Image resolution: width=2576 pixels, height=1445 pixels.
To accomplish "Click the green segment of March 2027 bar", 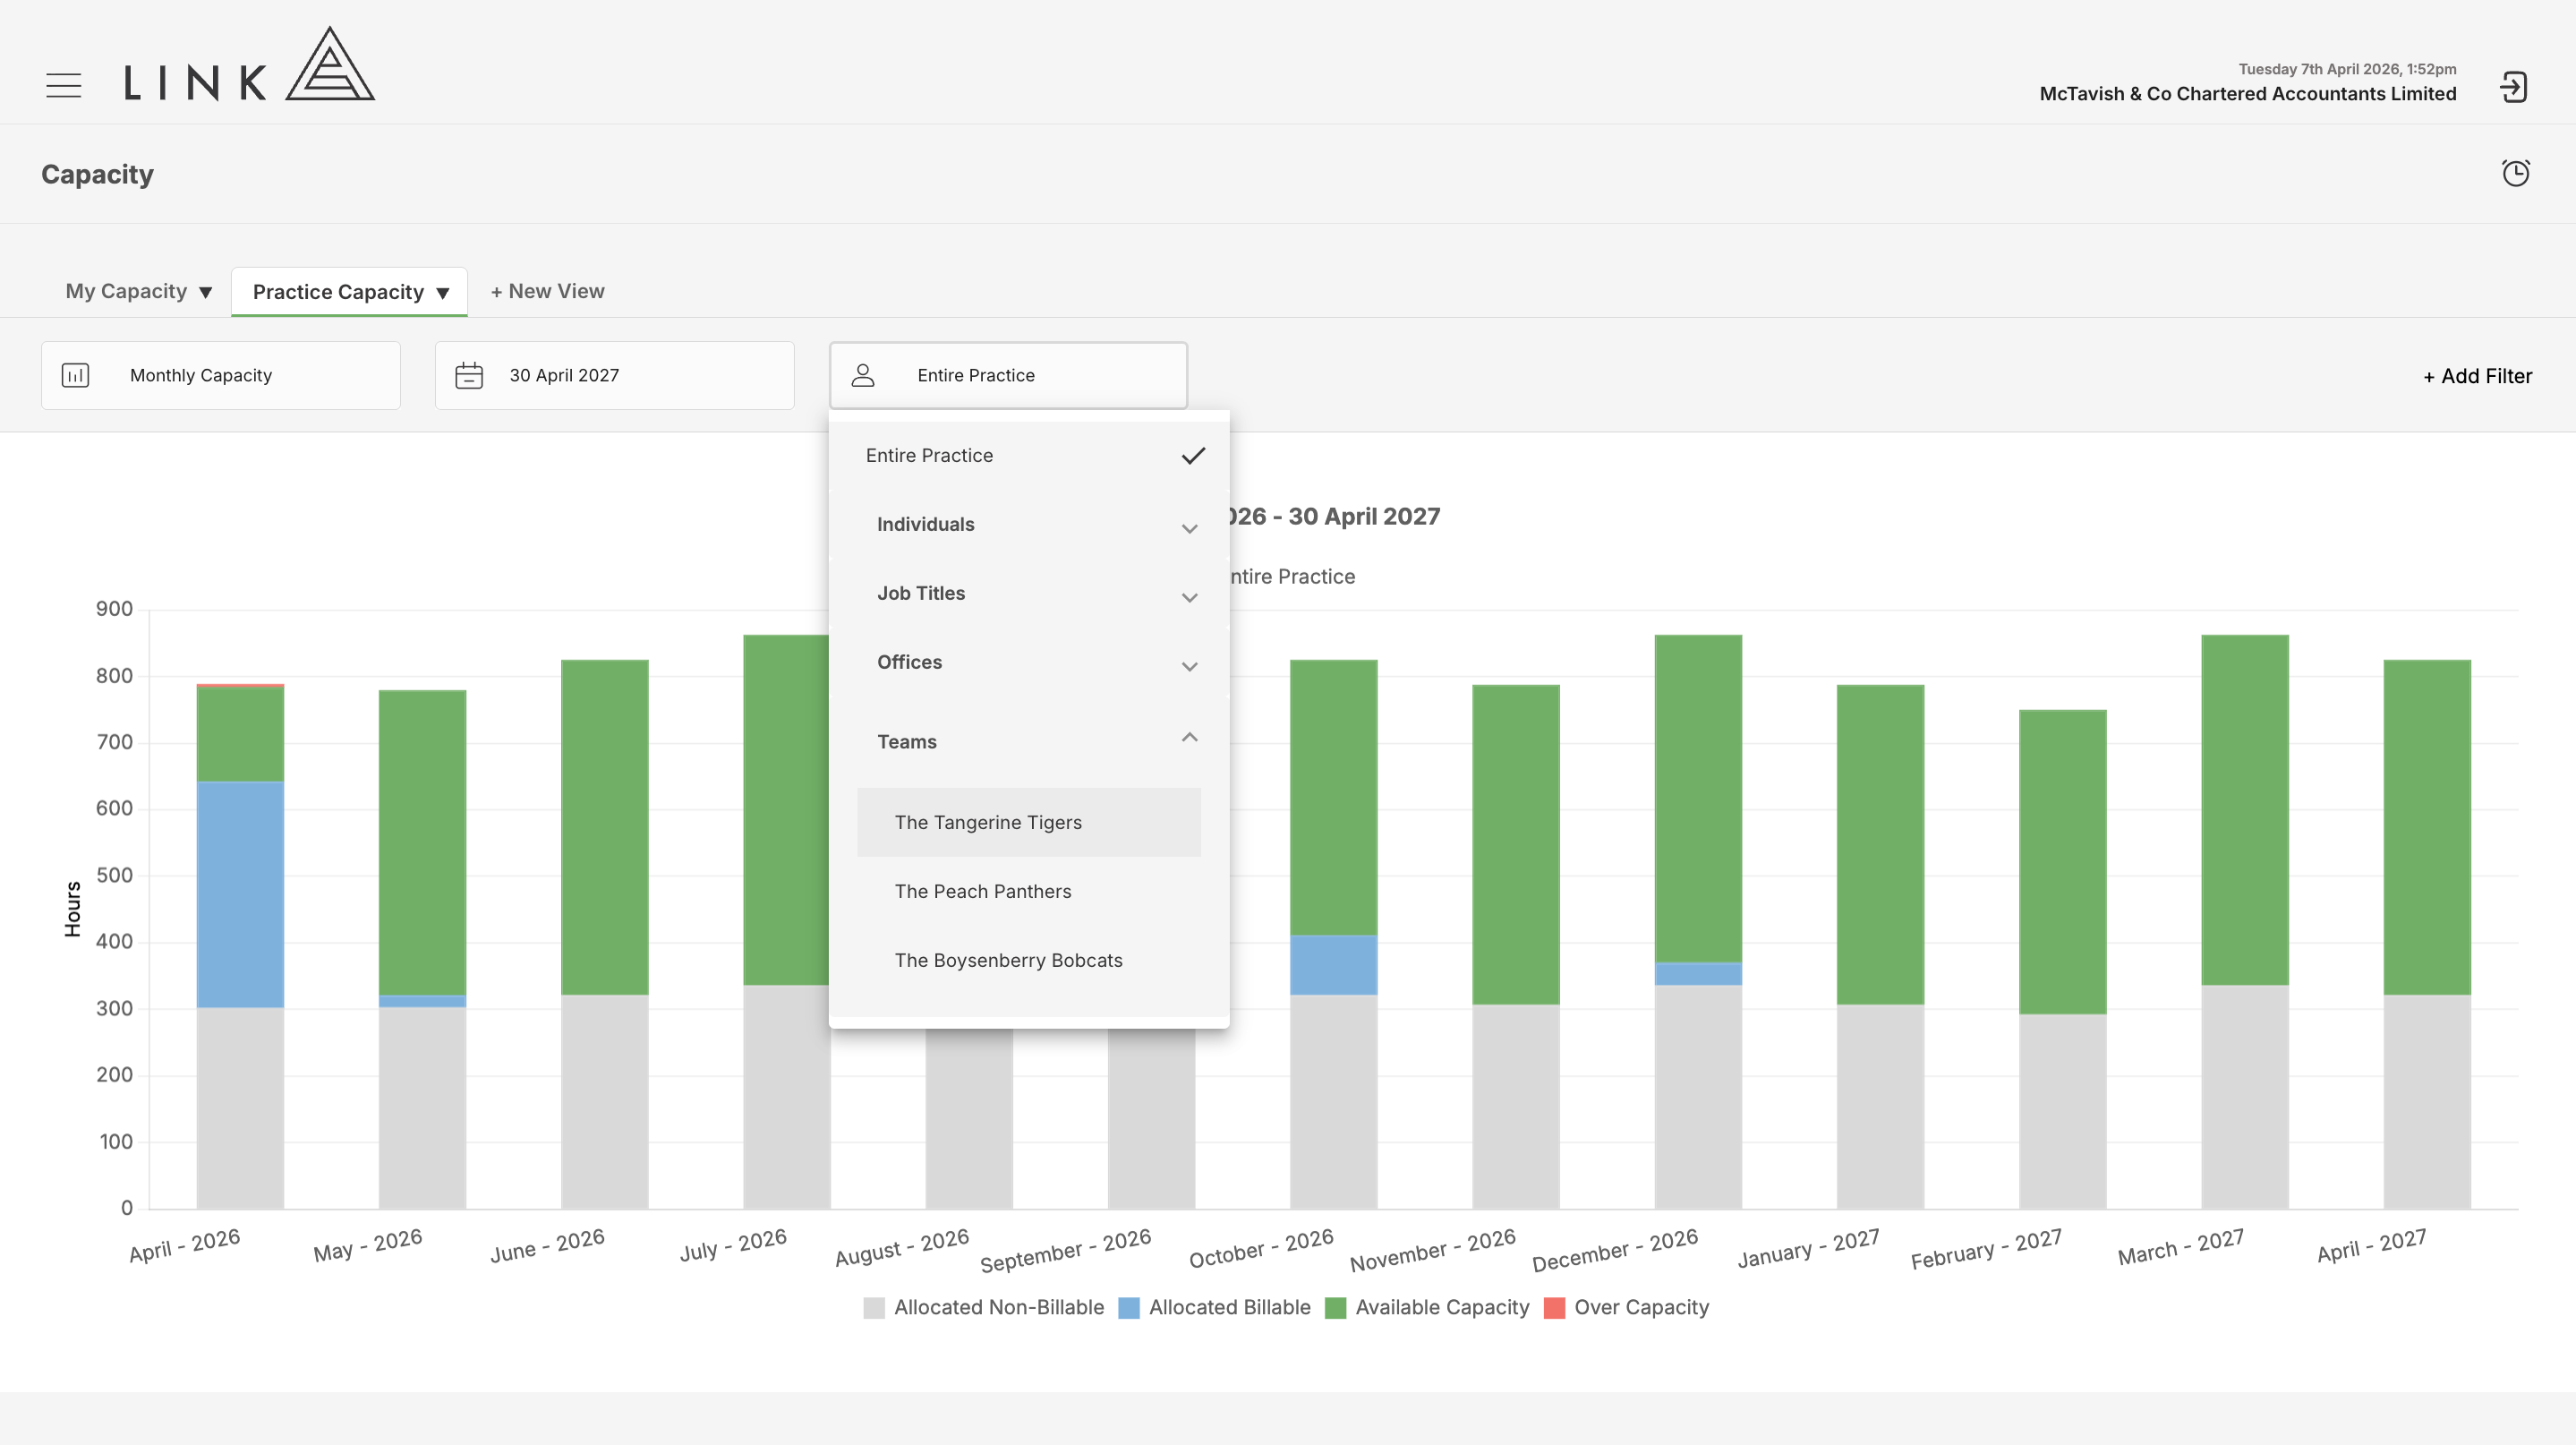I will point(2244,811).
